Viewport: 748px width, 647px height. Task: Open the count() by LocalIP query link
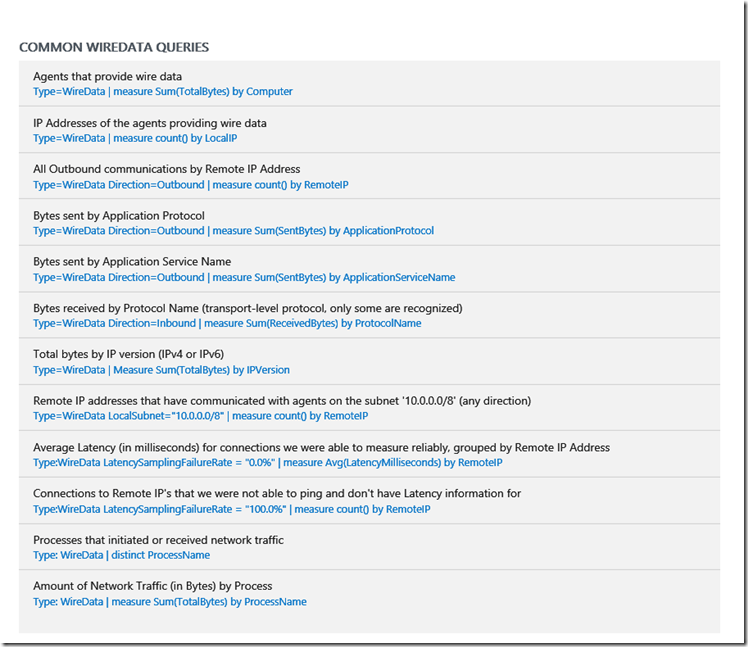pos(135,138)
